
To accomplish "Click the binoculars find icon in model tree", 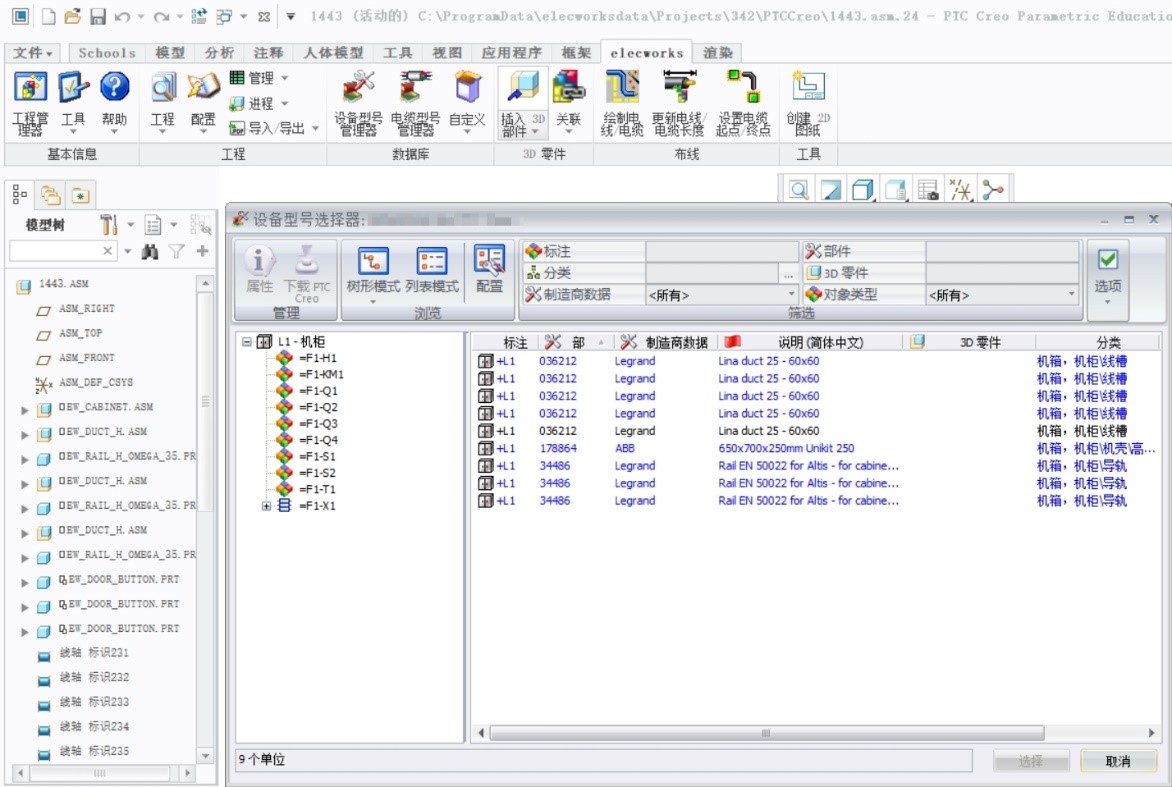I will coord(149,252).
